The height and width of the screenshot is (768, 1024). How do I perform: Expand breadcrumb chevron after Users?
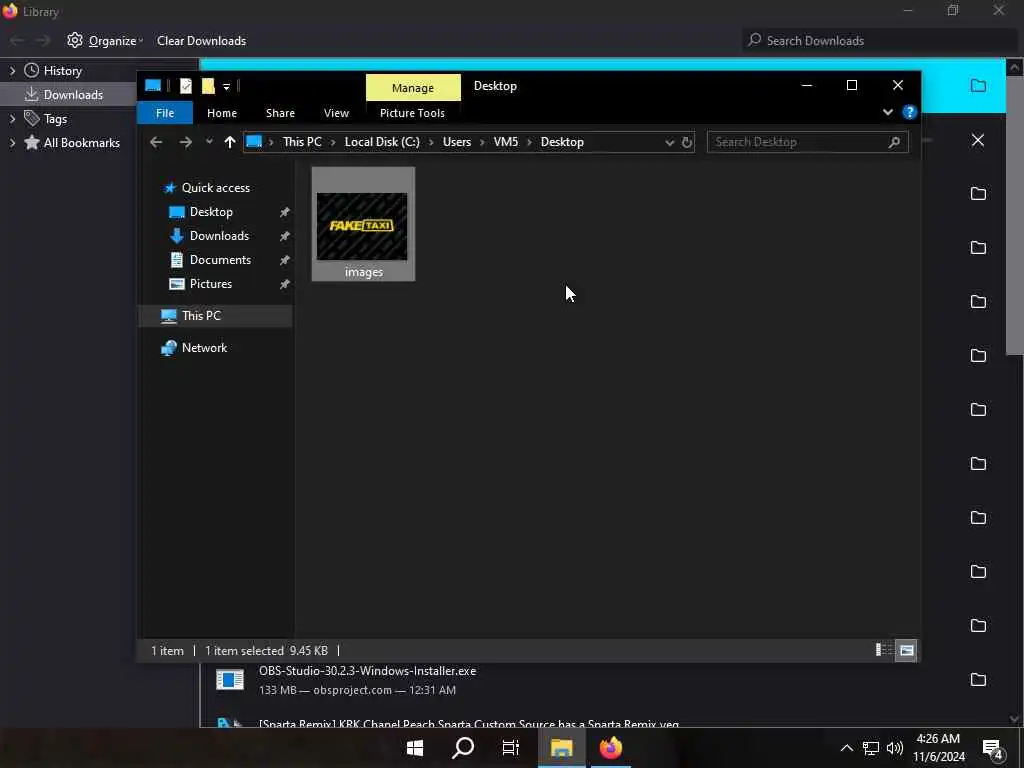483,142
